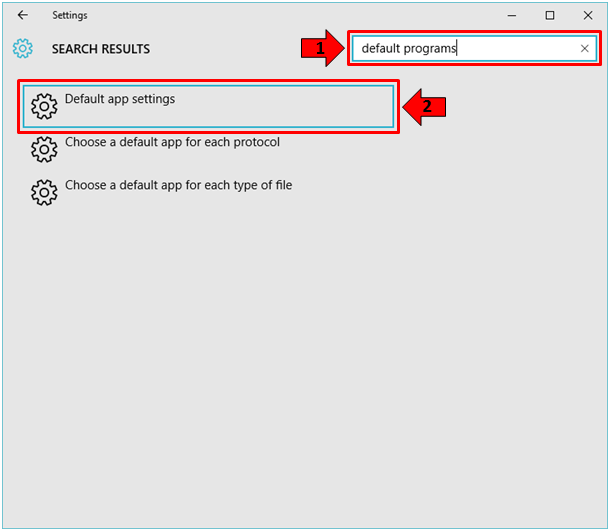Screen dimensions: 609x530
Task: Go back with the Settings back arrow
Action: (x=23, y=15)
